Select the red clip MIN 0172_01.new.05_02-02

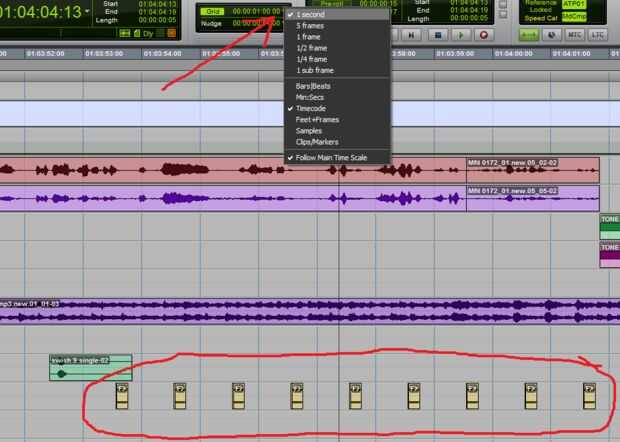tap(533, 170)
